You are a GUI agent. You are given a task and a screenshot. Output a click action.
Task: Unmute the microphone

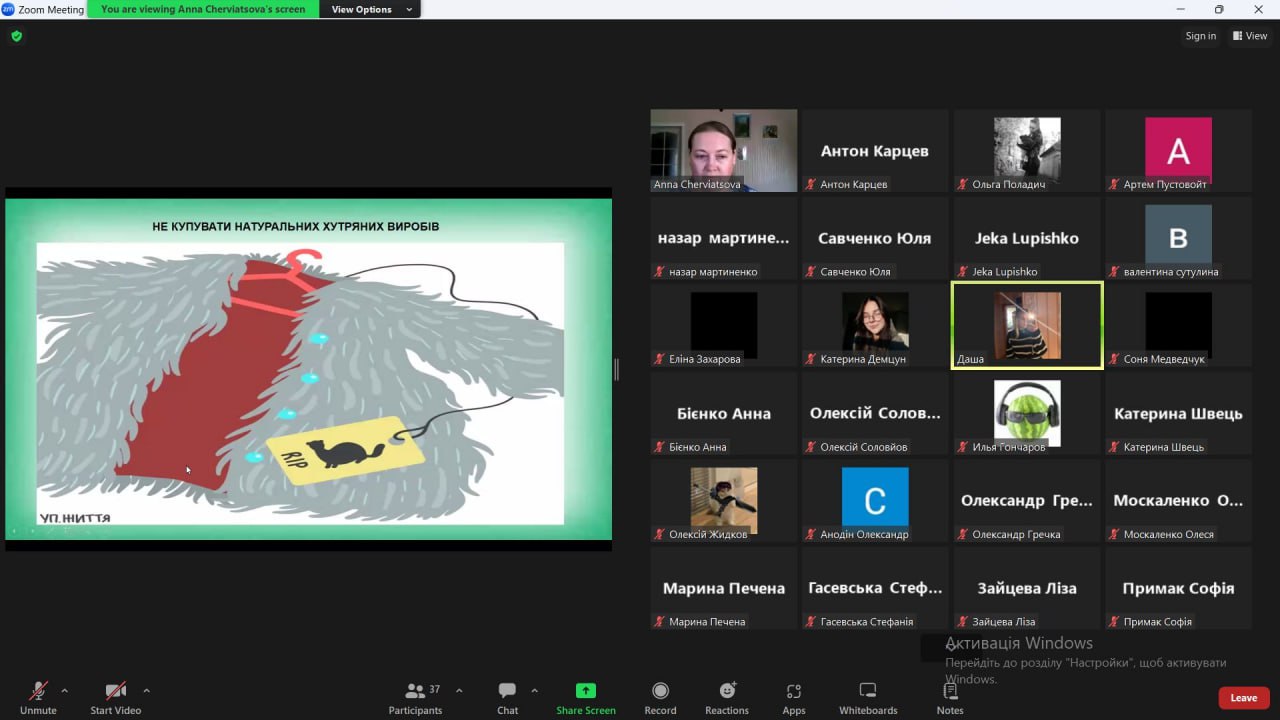[x=38, y=691]
